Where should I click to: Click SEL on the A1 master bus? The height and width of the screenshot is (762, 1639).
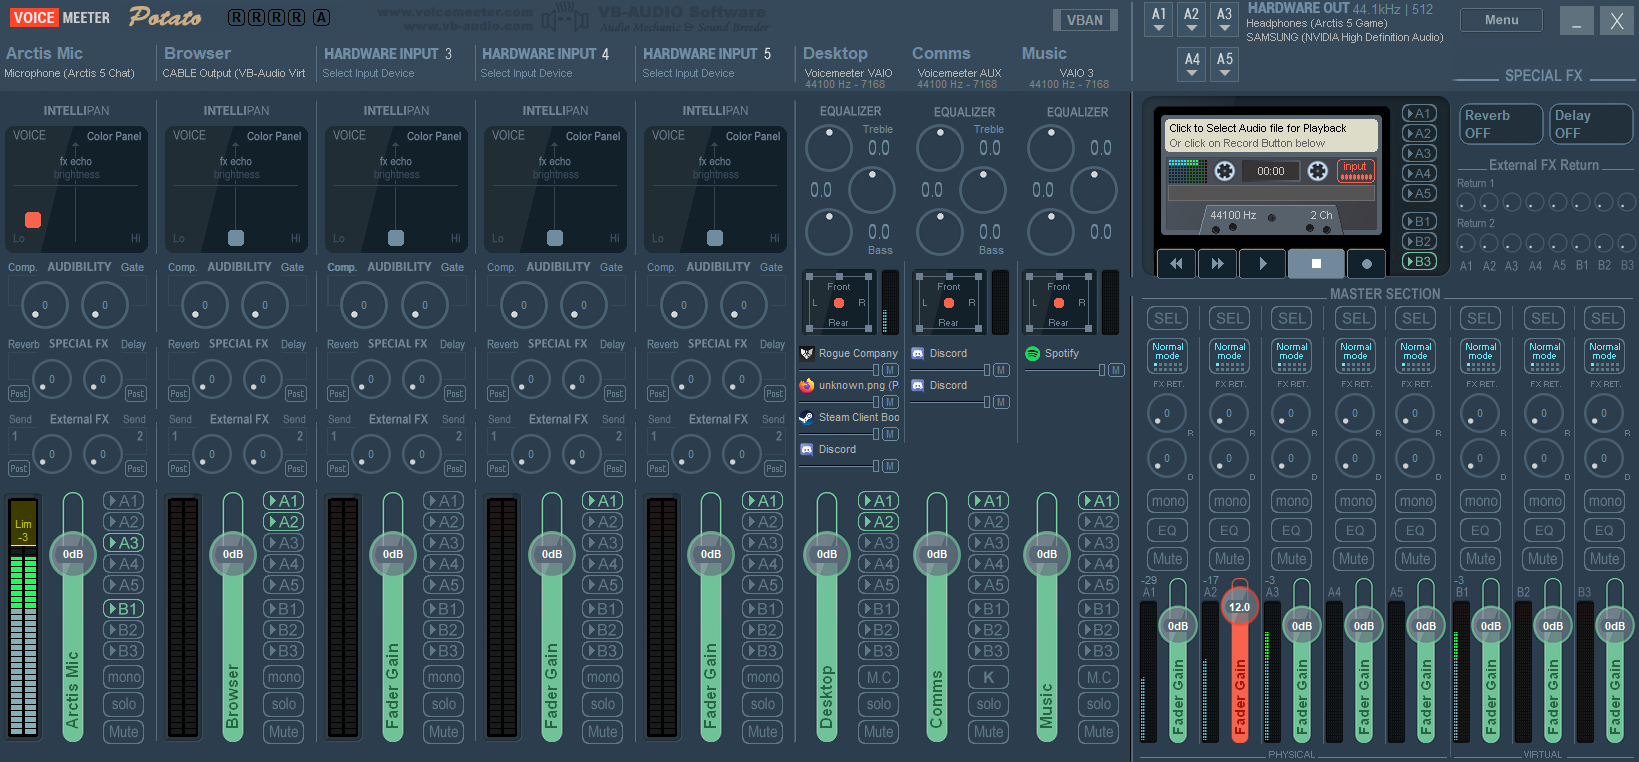tap(1167, 318)
